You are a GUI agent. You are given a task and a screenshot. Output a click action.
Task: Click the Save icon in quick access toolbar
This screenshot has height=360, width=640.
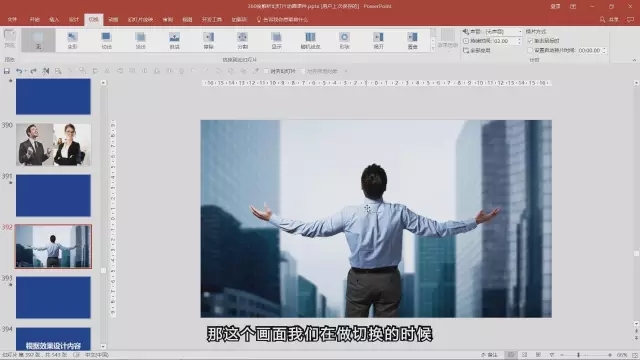click(x=7, y=71)
